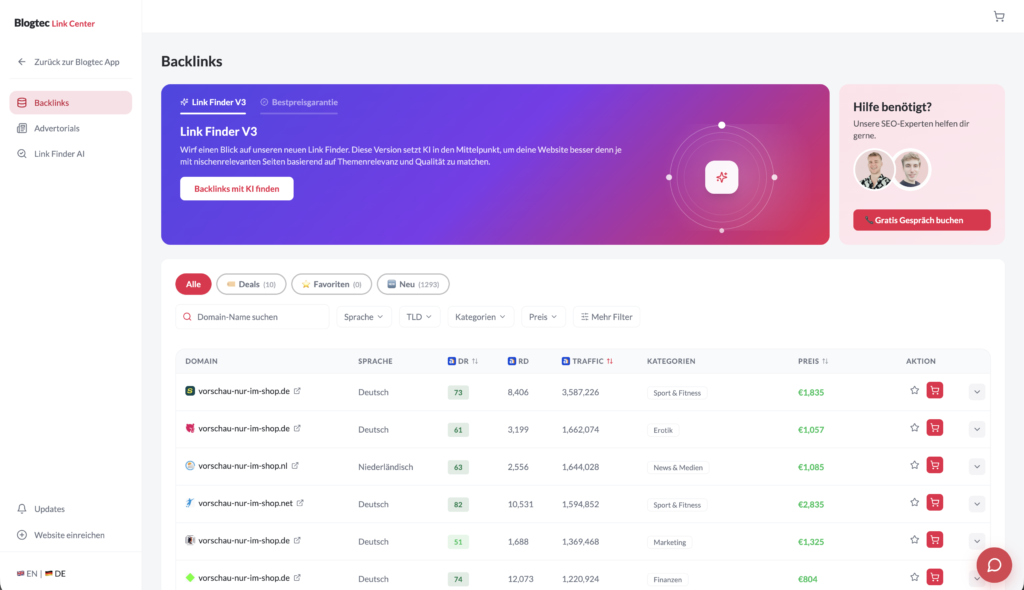Screen dimensions: 1024x590
Task: Show Deals (10) listings
Action: [x=251, y=284]
